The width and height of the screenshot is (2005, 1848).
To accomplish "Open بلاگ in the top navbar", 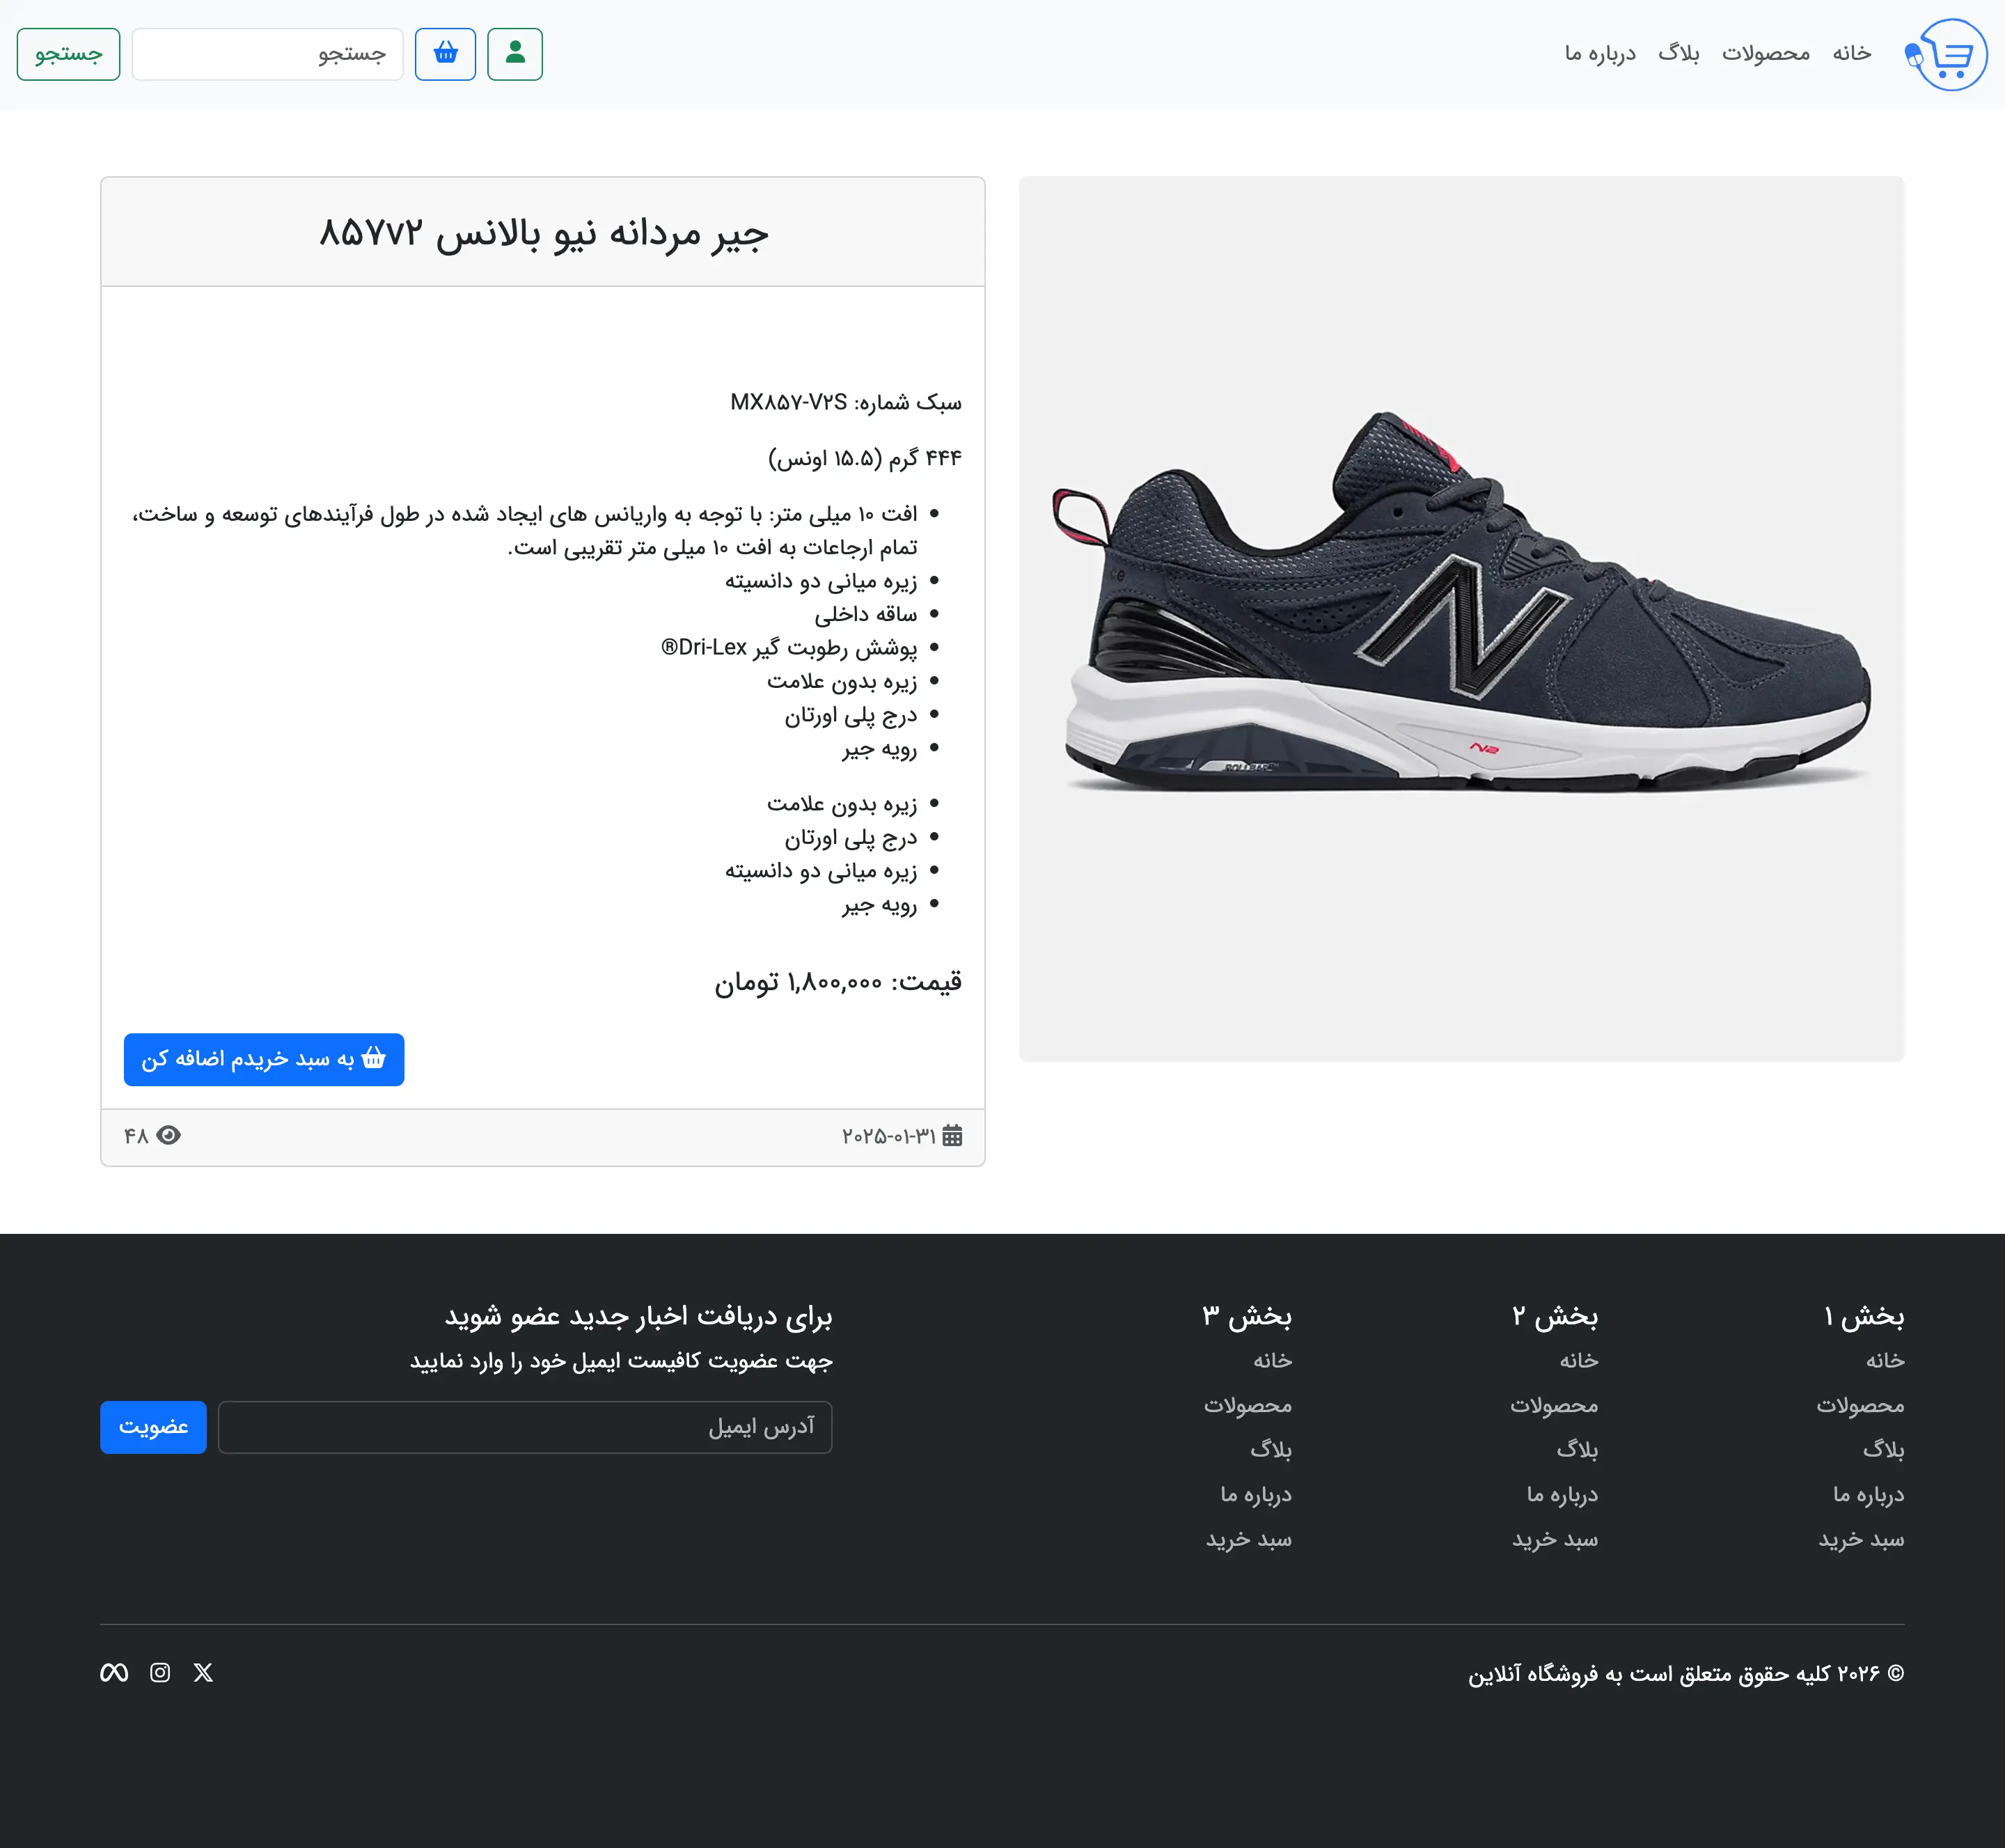I will tap(1678, 54).
